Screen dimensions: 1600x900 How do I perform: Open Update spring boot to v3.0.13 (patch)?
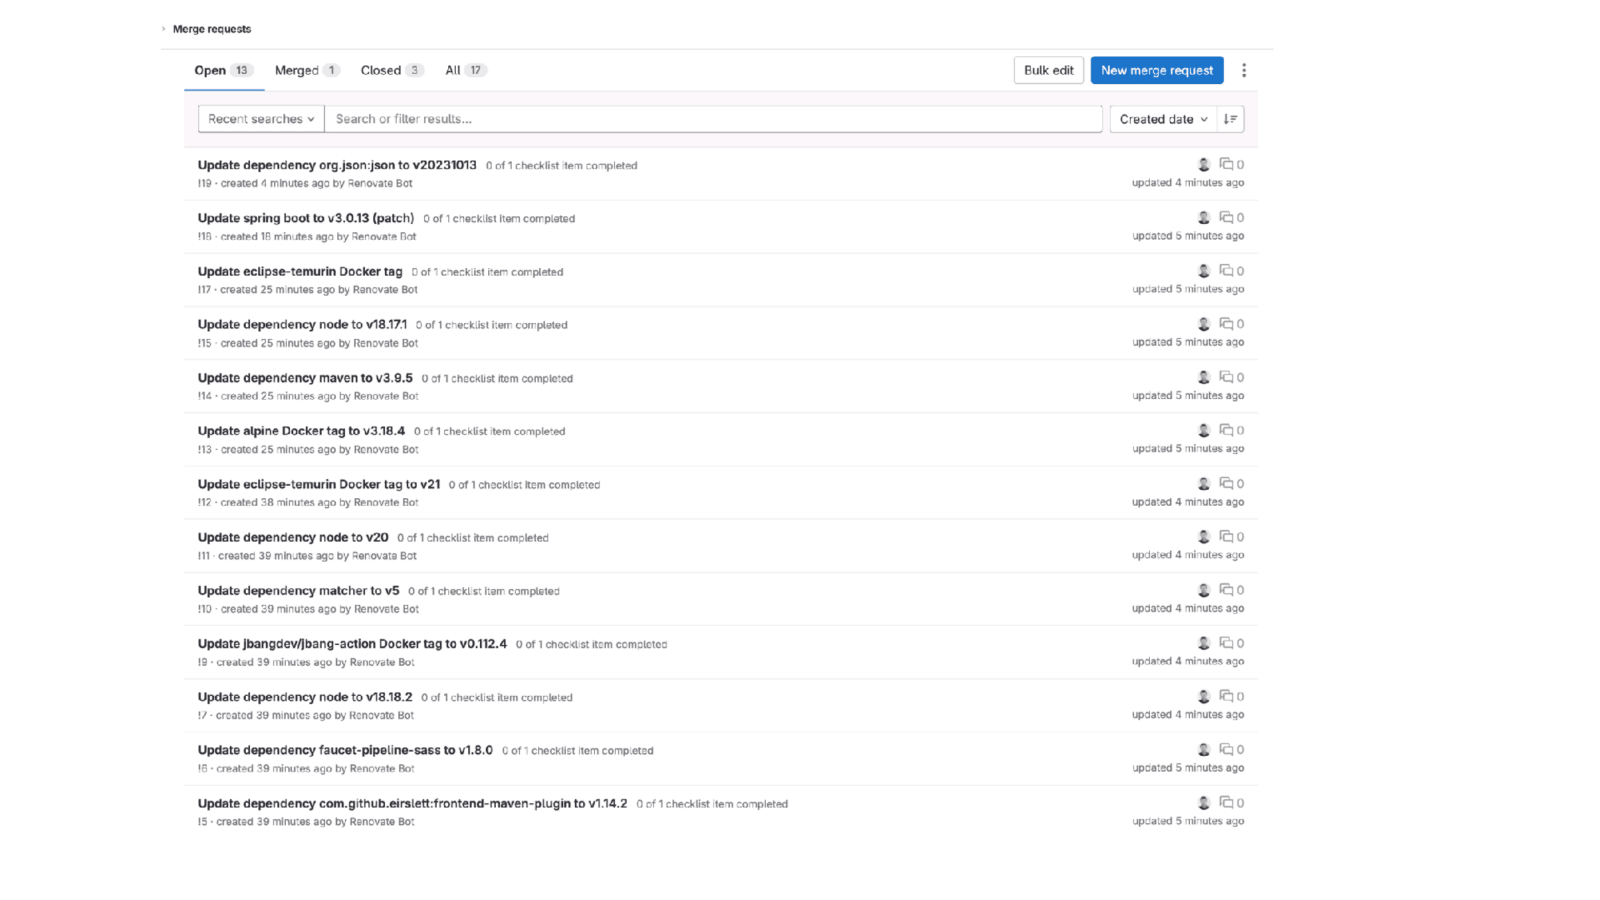pyautogui.click(x=306, y=218)
